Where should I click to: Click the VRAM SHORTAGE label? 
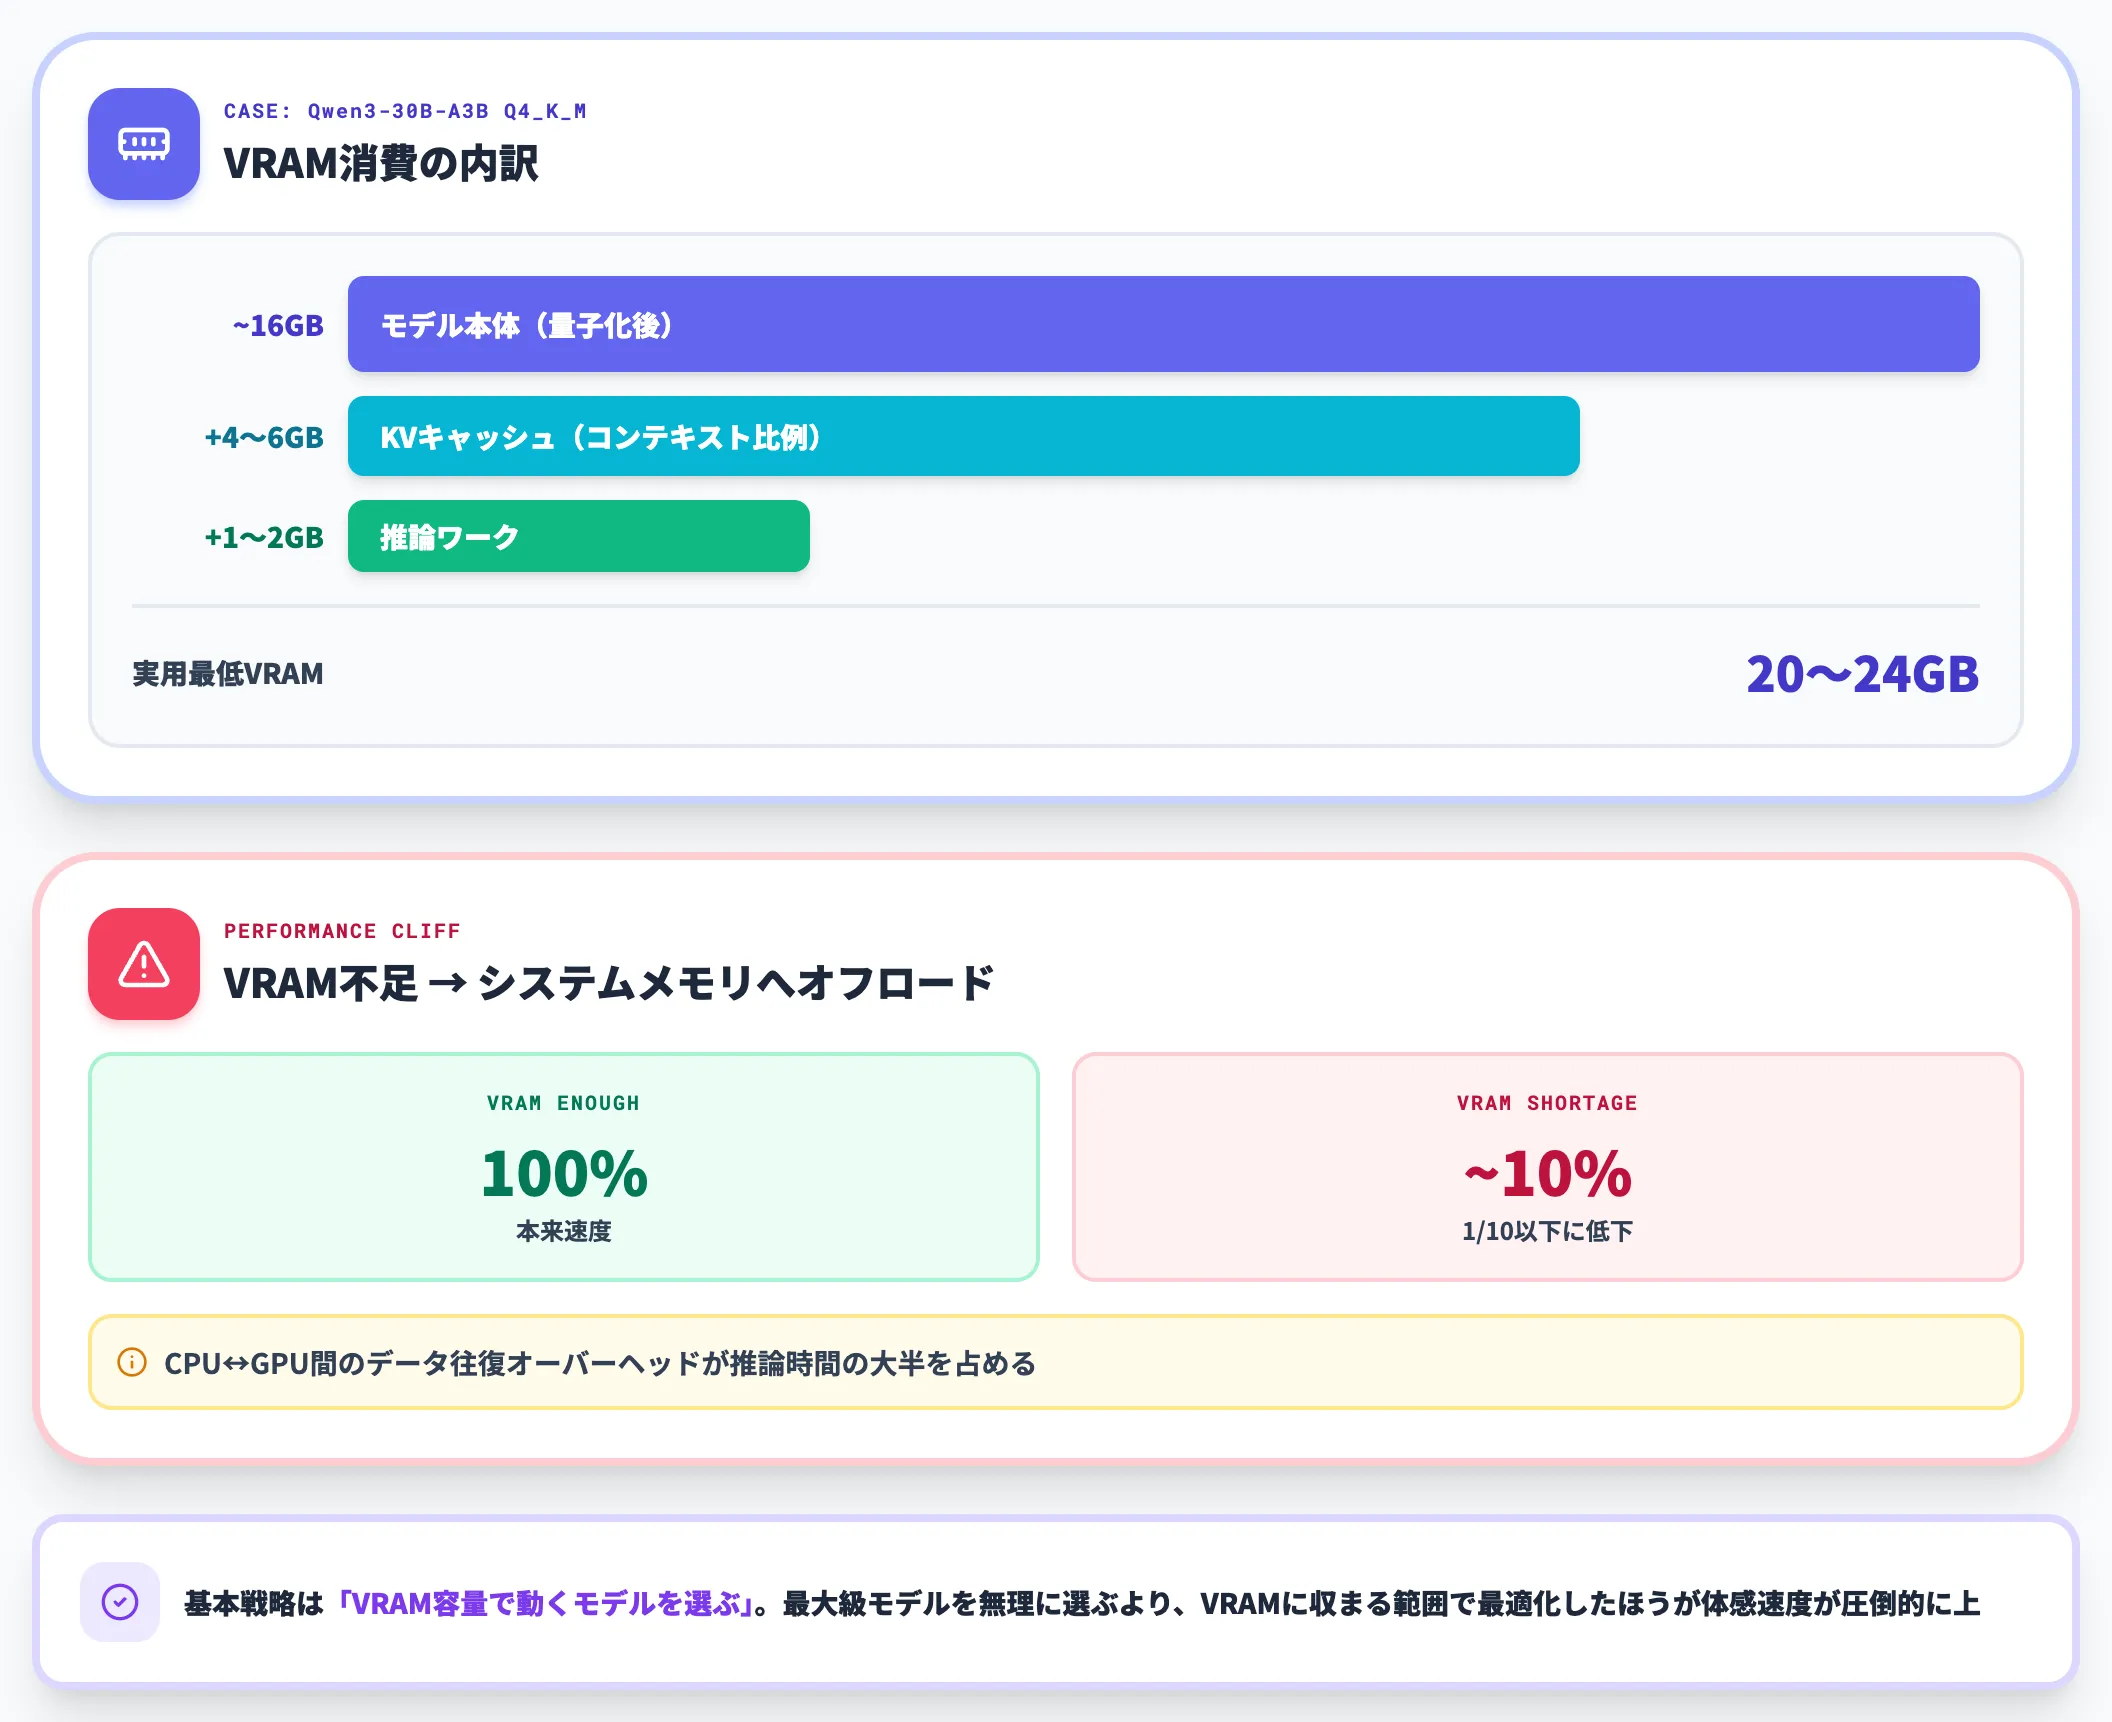(1547, 1103)
